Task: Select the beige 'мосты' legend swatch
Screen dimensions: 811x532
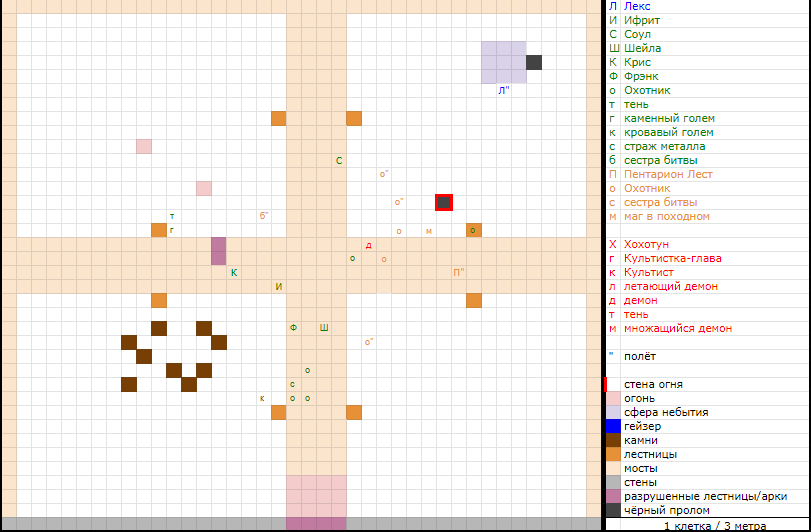Action: point(613,468)
